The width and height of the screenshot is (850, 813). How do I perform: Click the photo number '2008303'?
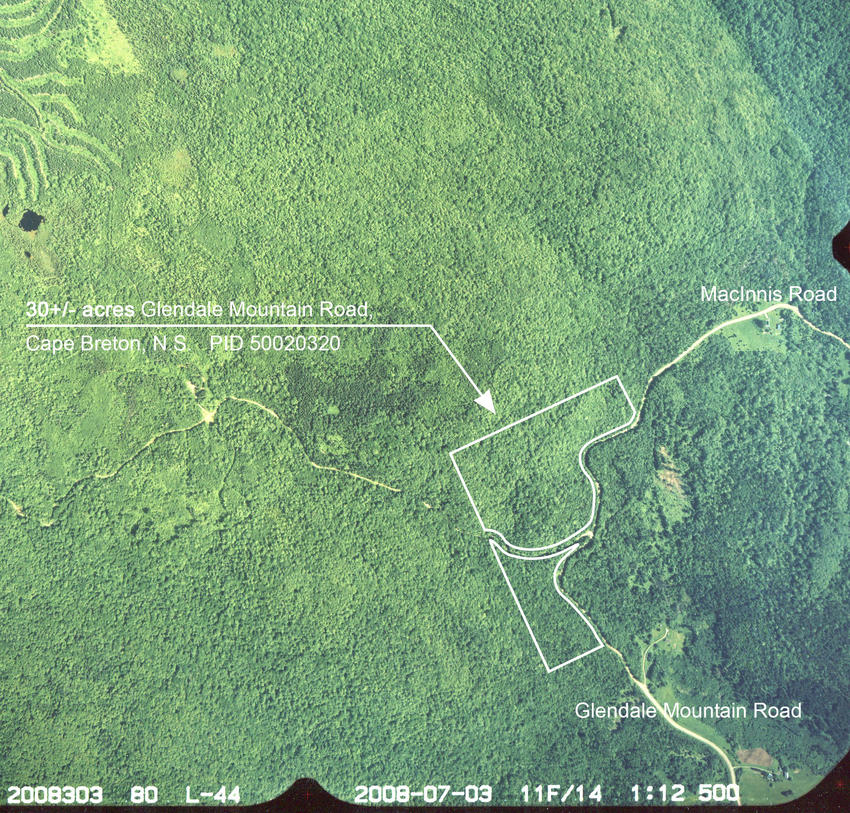coord(55,794)
